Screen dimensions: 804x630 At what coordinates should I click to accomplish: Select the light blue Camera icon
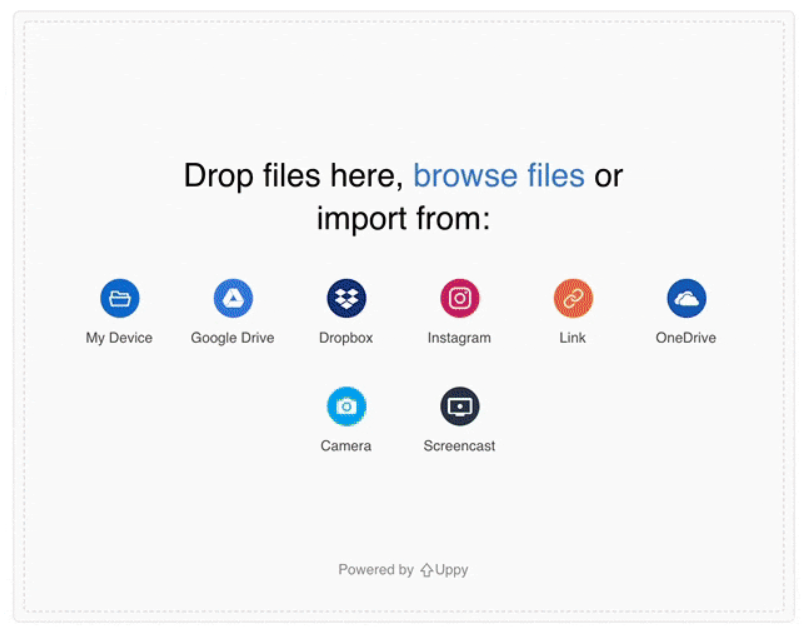347,406
